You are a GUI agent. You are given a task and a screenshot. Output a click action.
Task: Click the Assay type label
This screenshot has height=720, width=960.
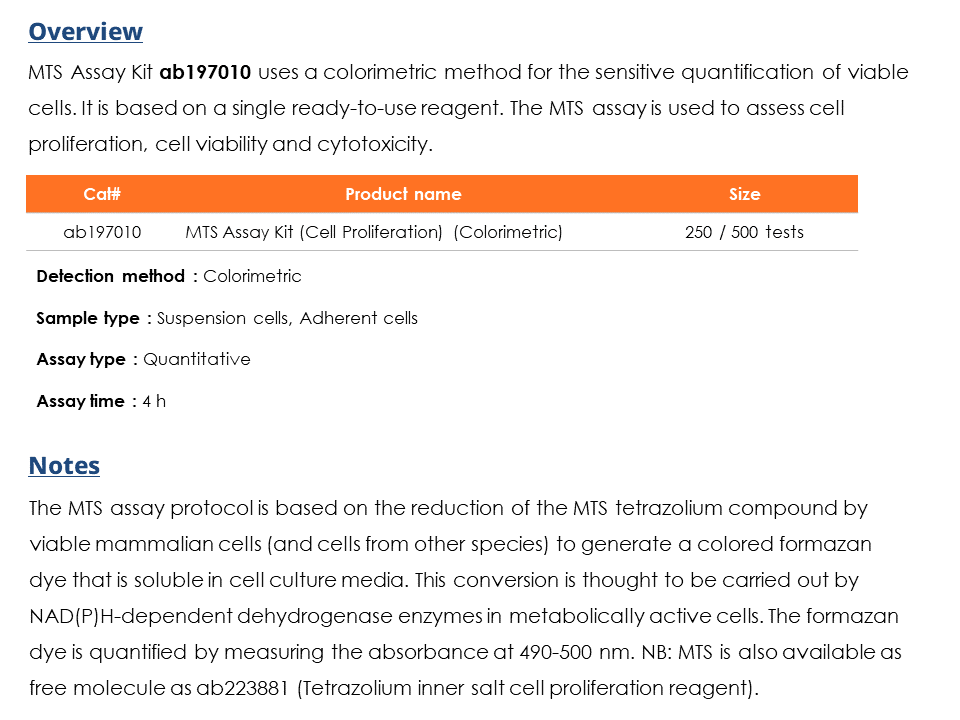click(81, 359)
